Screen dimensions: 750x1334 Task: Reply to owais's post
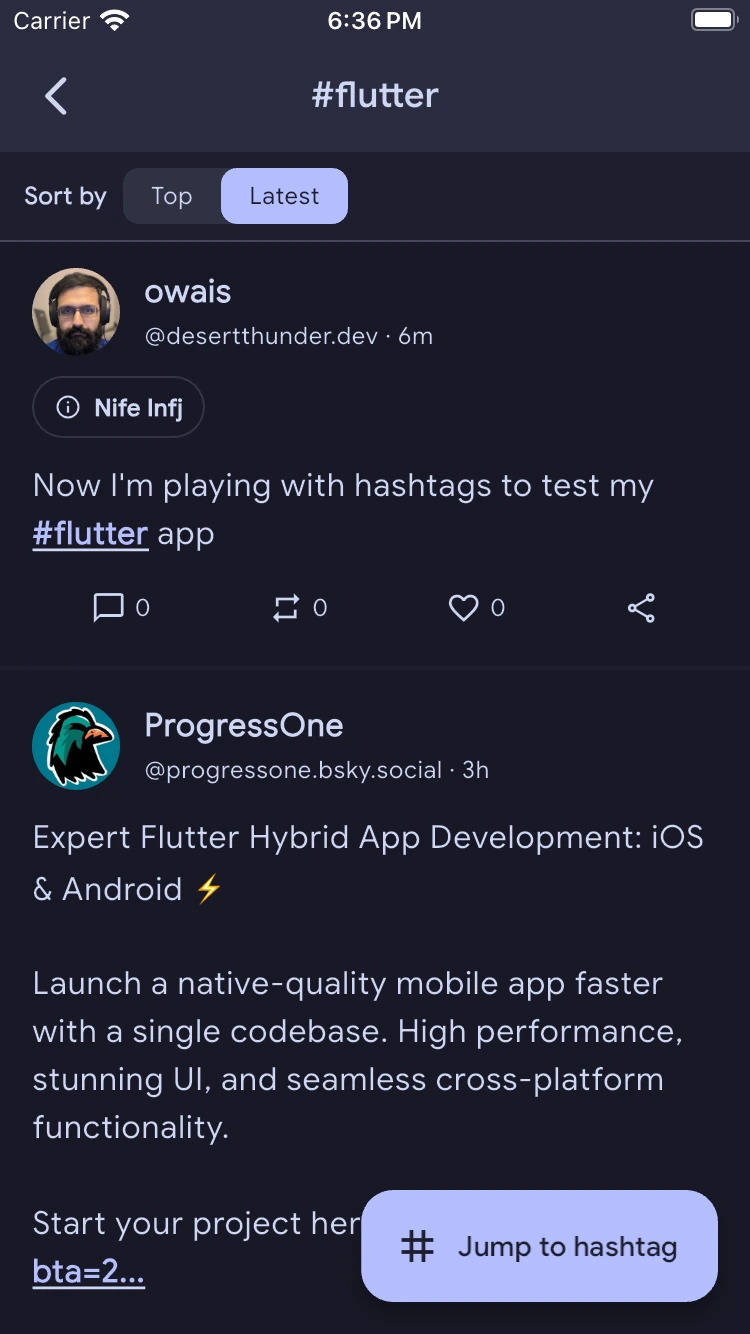point(108,607)
